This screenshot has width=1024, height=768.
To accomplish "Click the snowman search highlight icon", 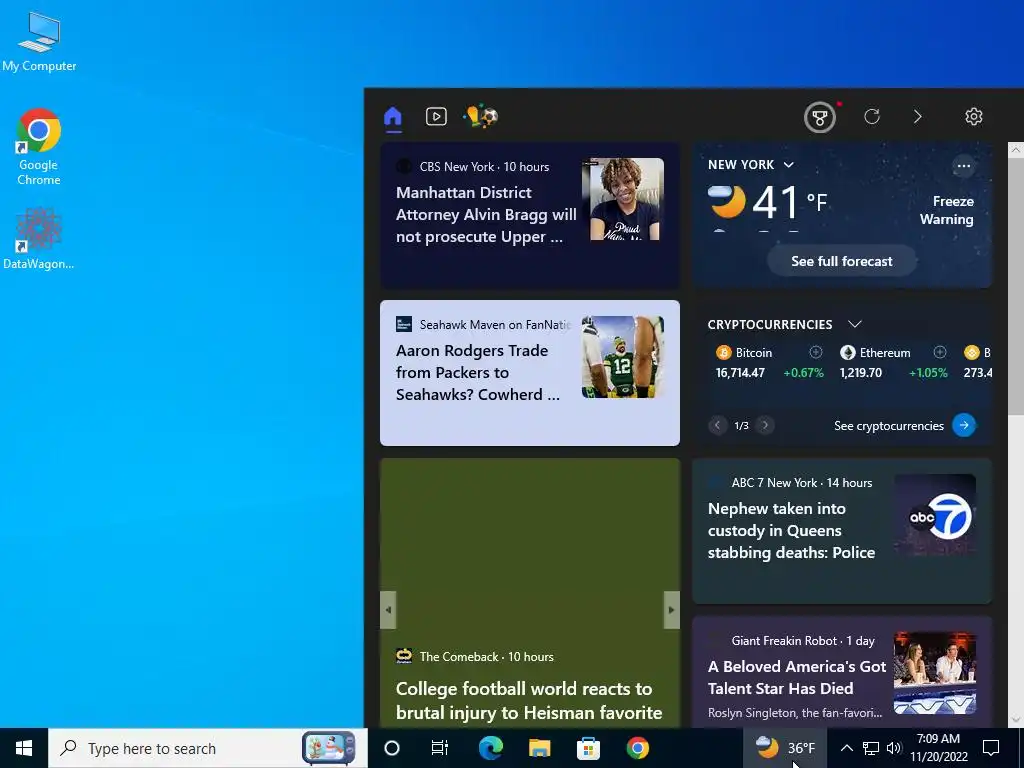I will coord(328,748).
